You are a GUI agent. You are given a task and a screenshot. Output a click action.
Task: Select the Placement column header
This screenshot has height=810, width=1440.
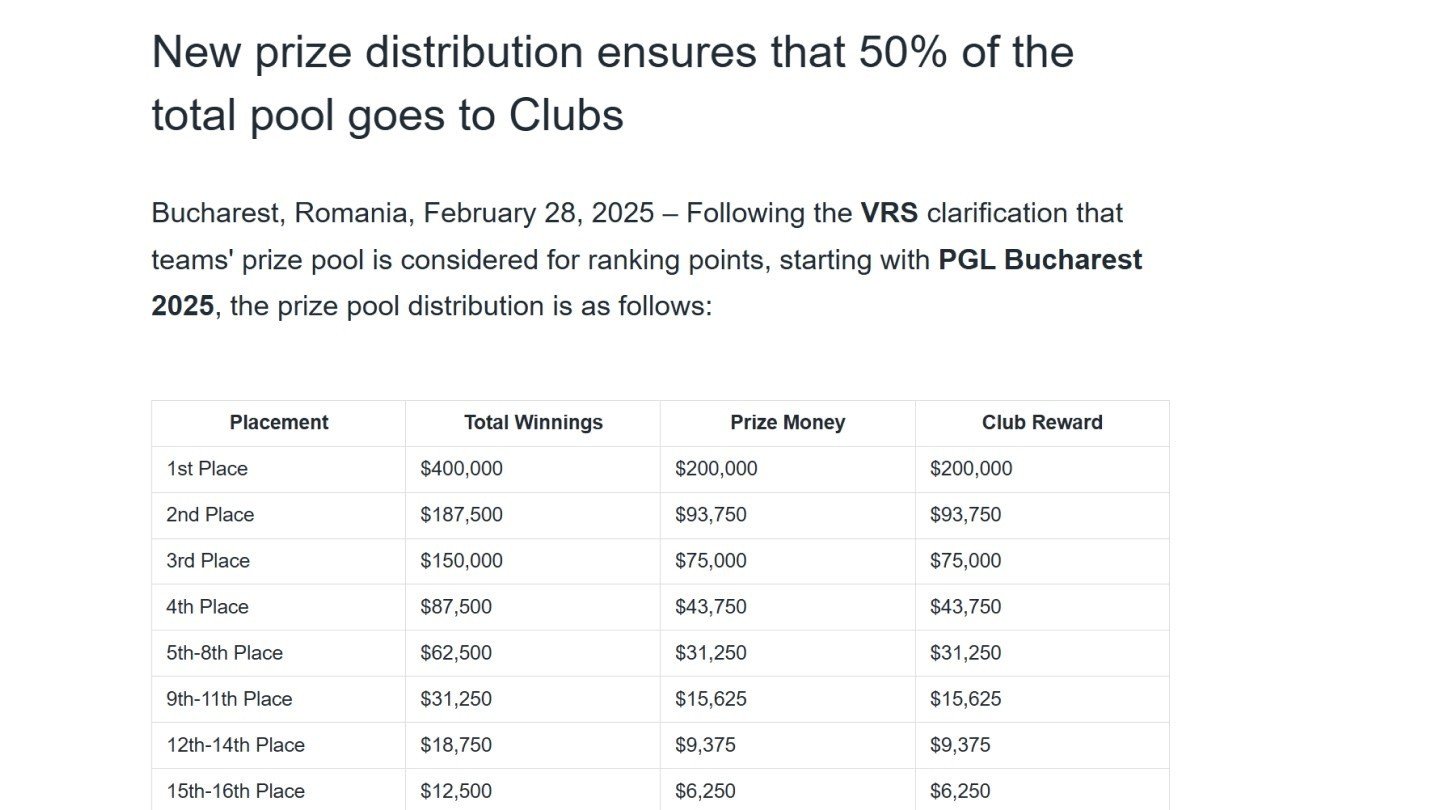pos(279,423)
